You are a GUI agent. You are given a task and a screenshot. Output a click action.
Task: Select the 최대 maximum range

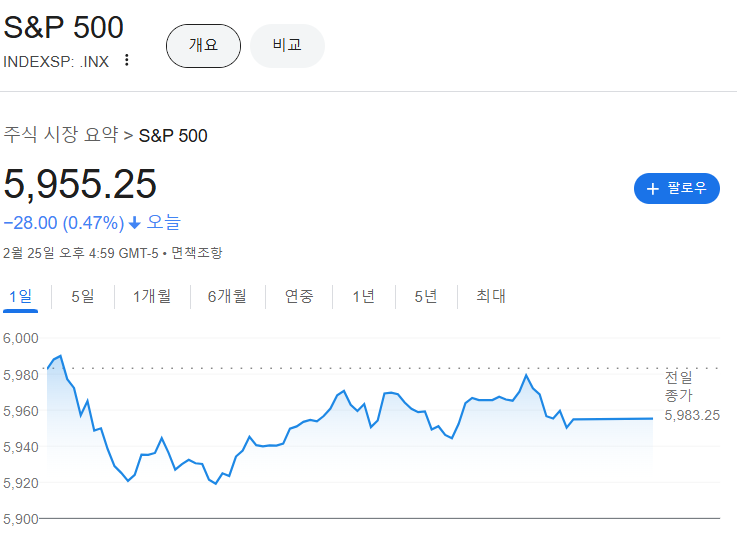pos(491,296)
